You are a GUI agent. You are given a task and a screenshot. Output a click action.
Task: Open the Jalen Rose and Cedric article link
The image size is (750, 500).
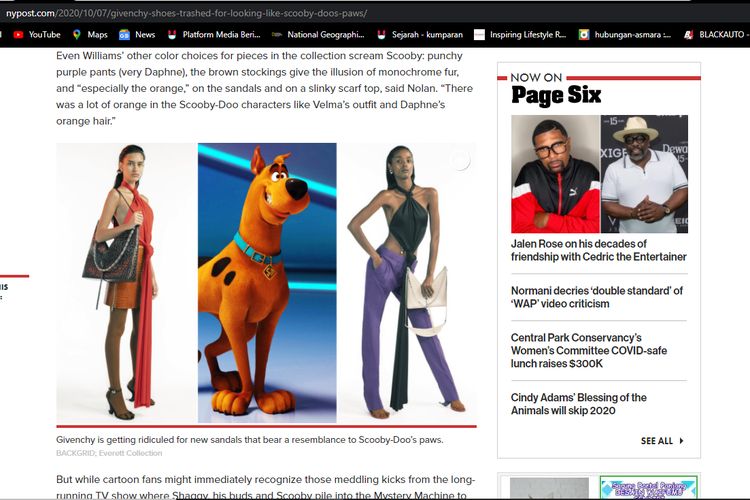click(598, 250)
